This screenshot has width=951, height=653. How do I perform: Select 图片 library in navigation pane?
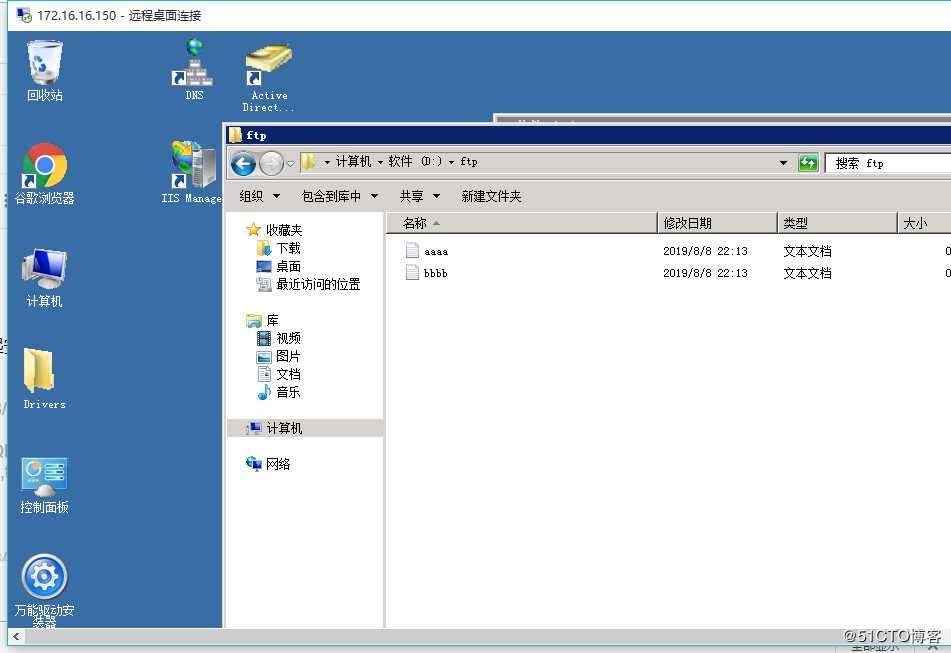tap(279, 356)
